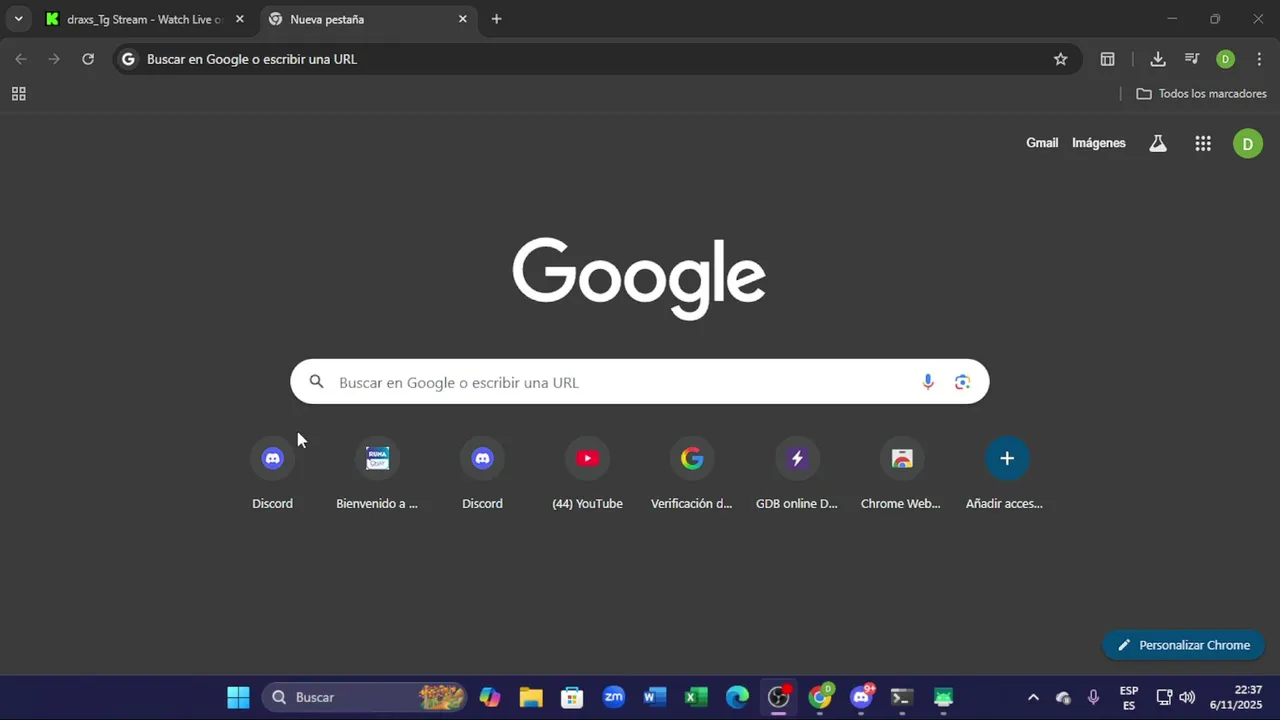Click the Windows taskbar Buscar field
1280x720 pixels.
[x=364, y=697]
